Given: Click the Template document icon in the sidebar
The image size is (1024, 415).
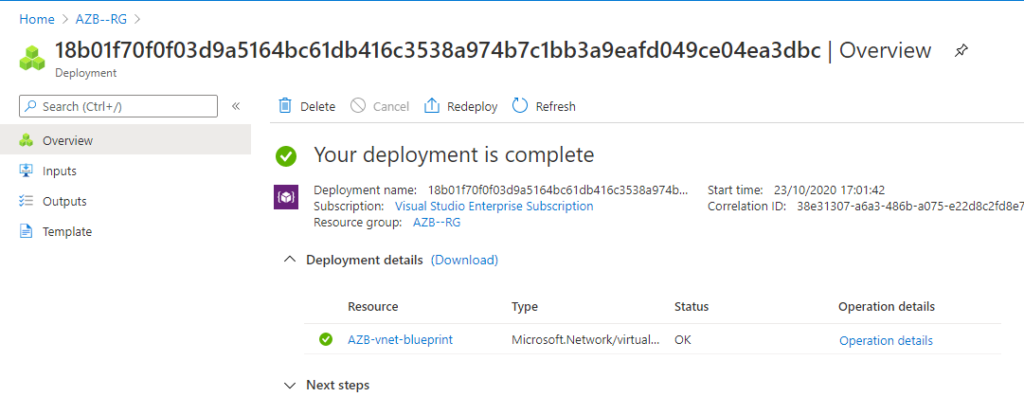Looking at the screenshot, I should pyautogui.click(x=26, y=231).
